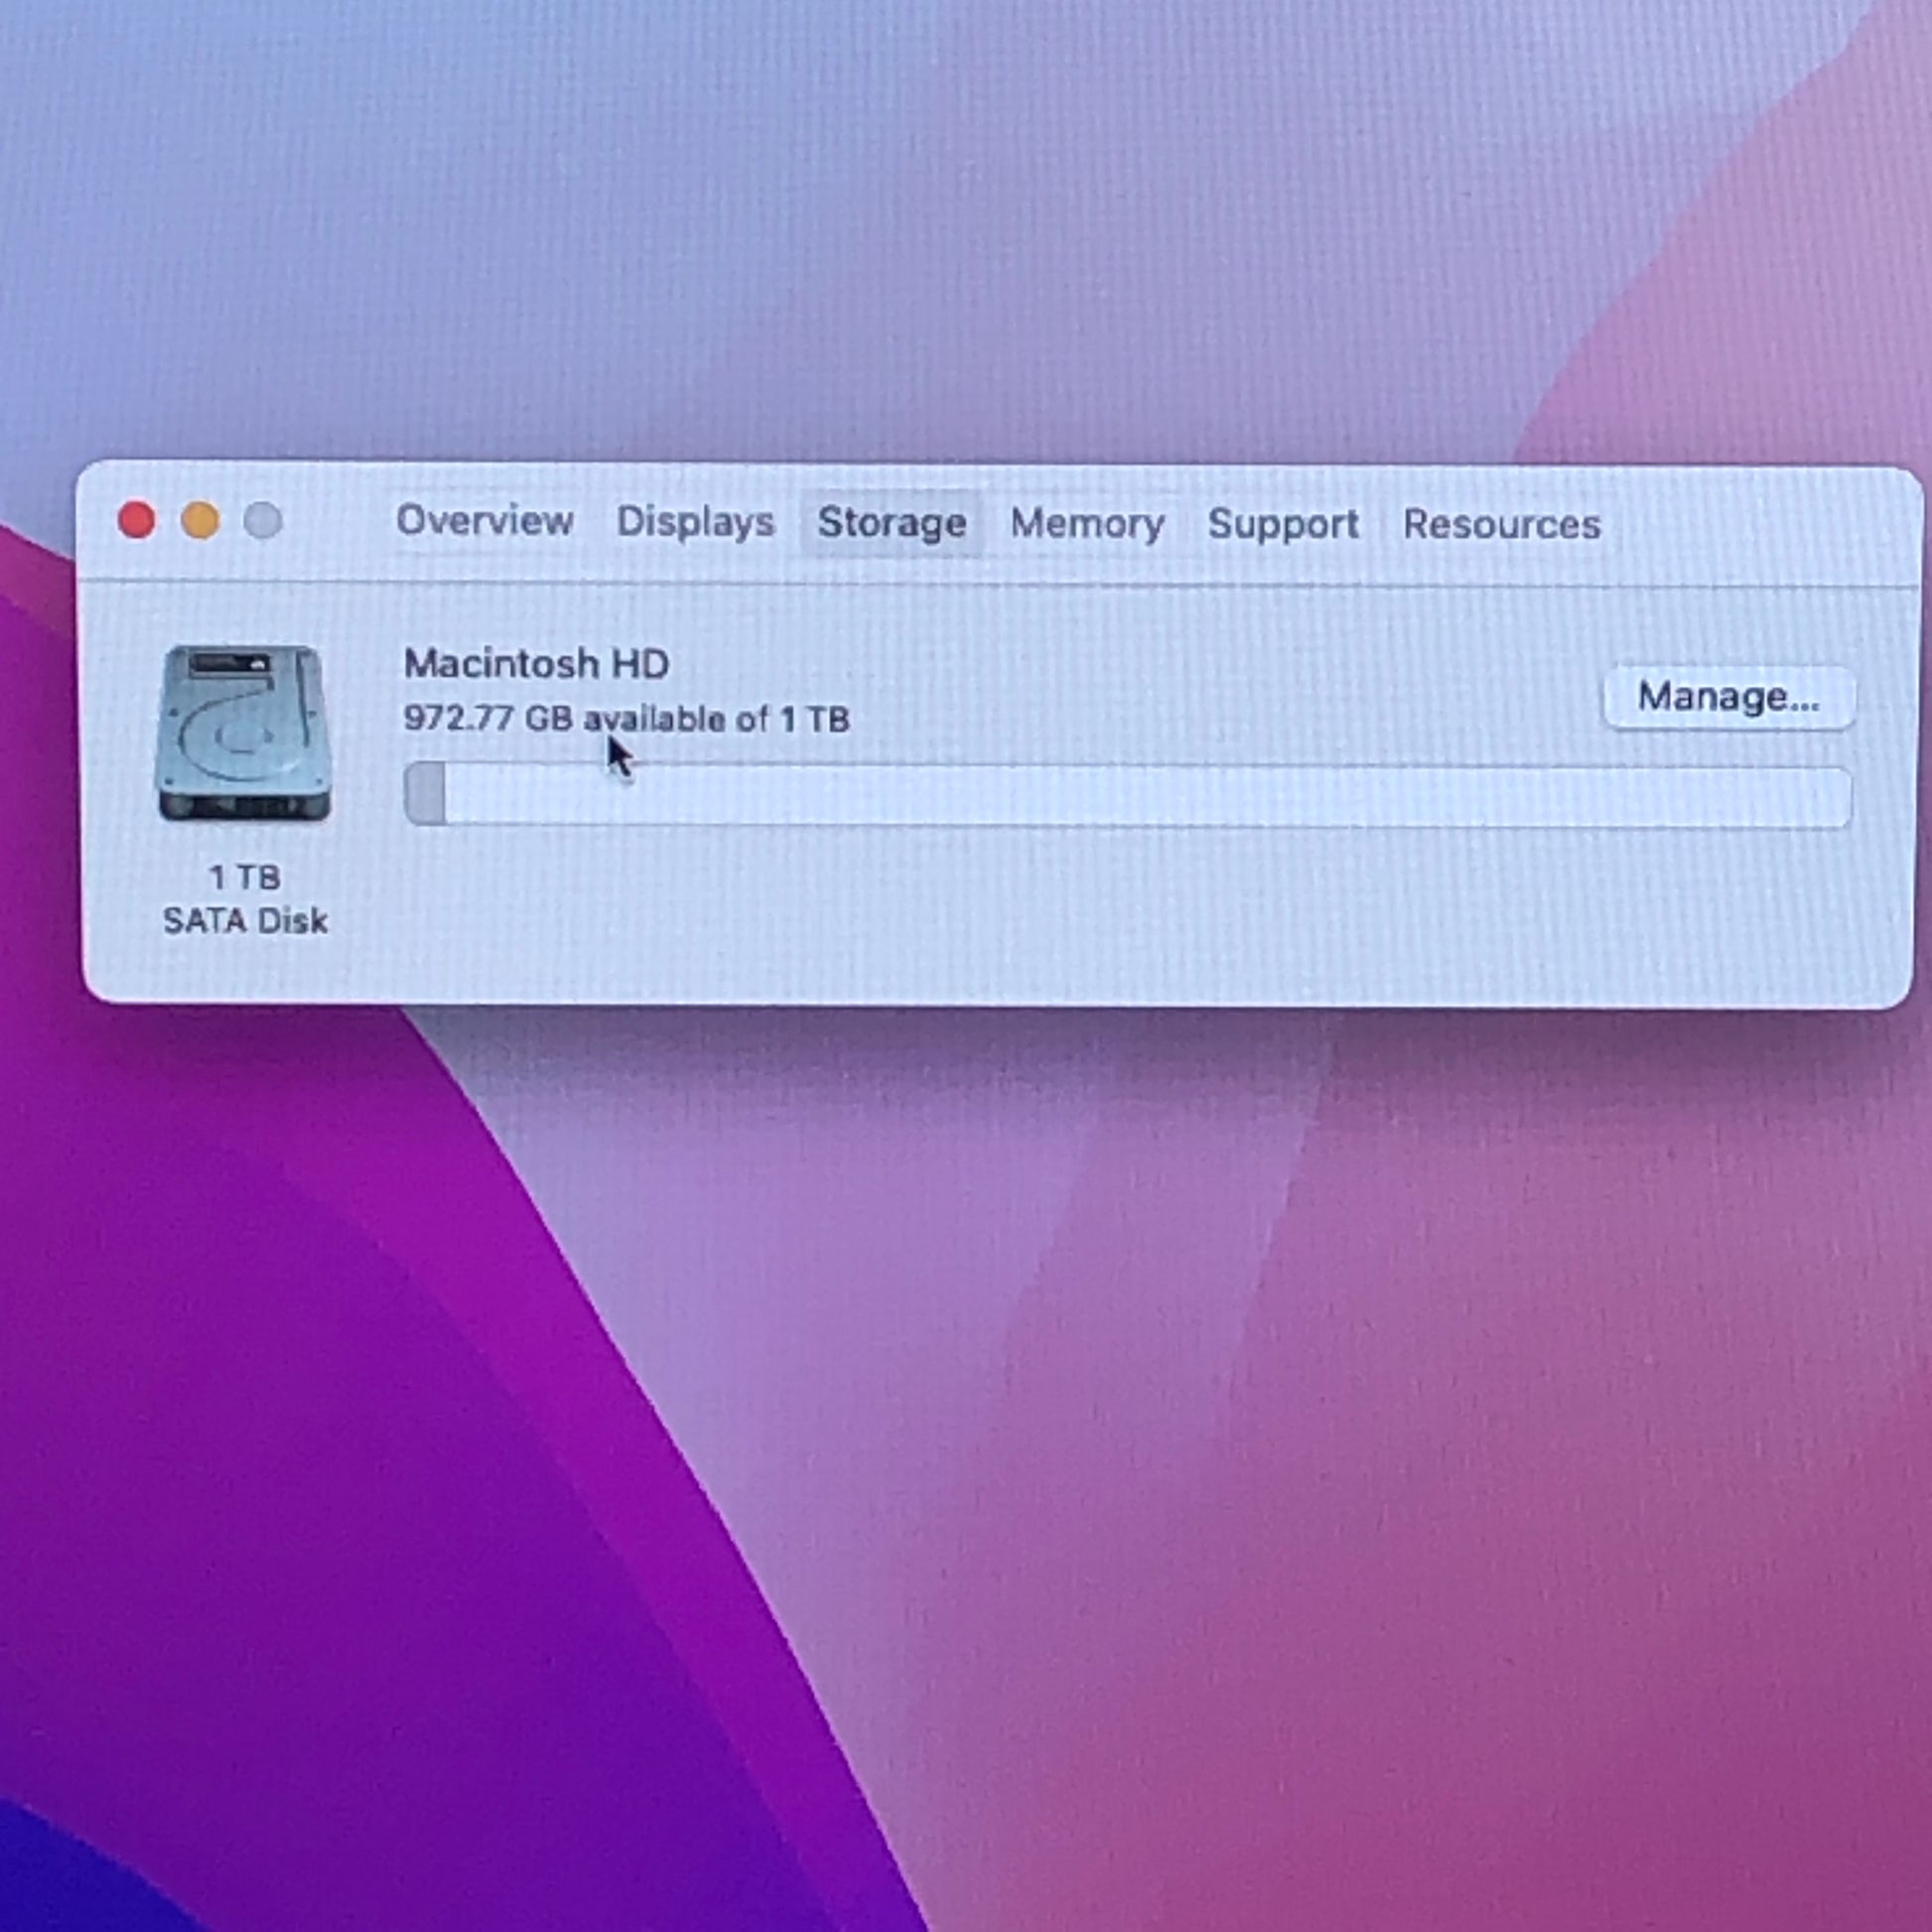Click the greyed-out zoom window button
This screenshot has width=1932, height=1932.
263,521
